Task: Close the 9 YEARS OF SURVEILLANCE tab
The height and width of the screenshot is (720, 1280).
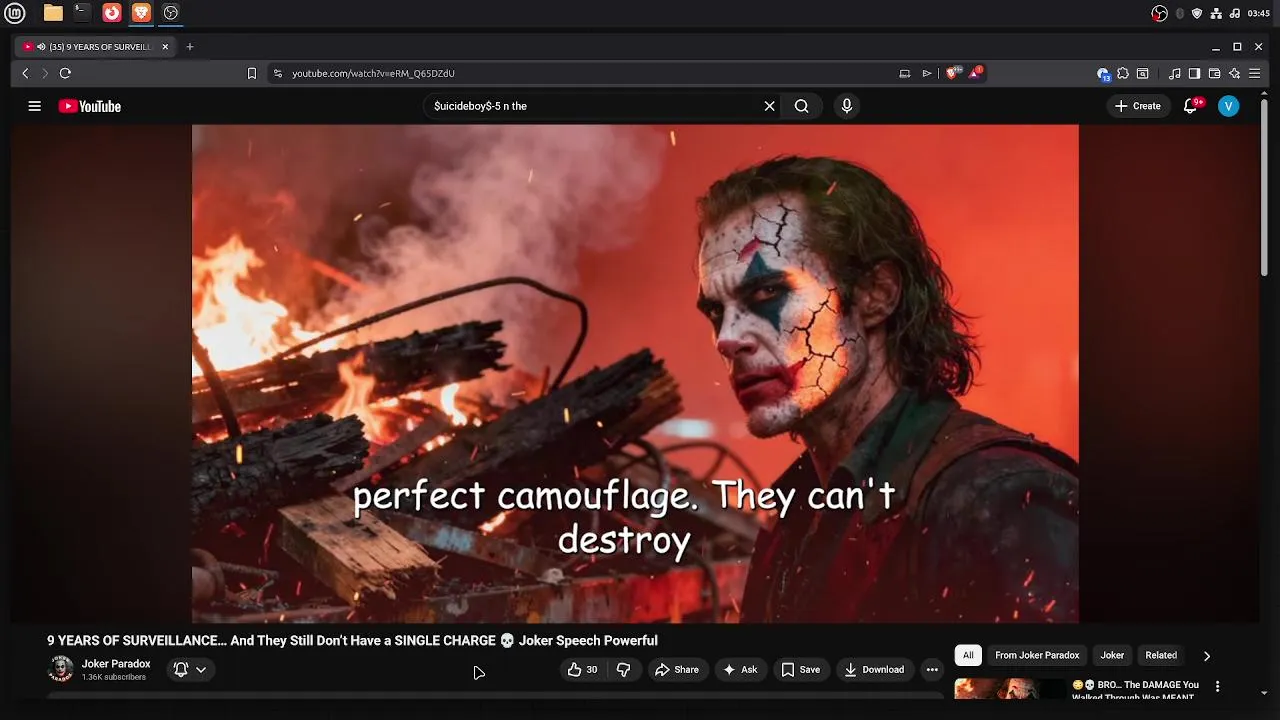Action: tap(165, 46)
